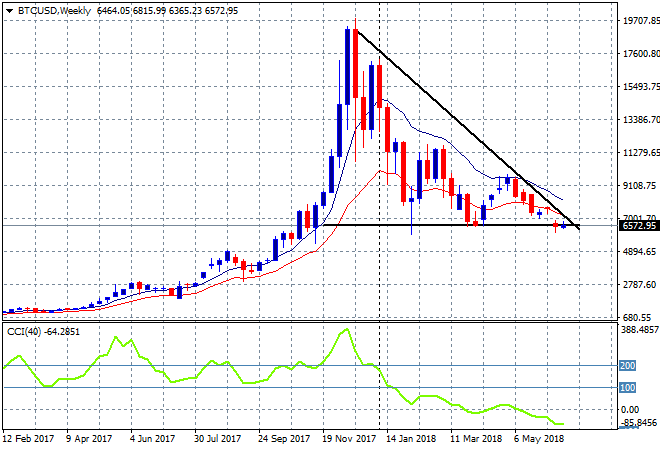Click the 13386.70 price axis label
The image size is (660, 450).
tap(641, 120)
